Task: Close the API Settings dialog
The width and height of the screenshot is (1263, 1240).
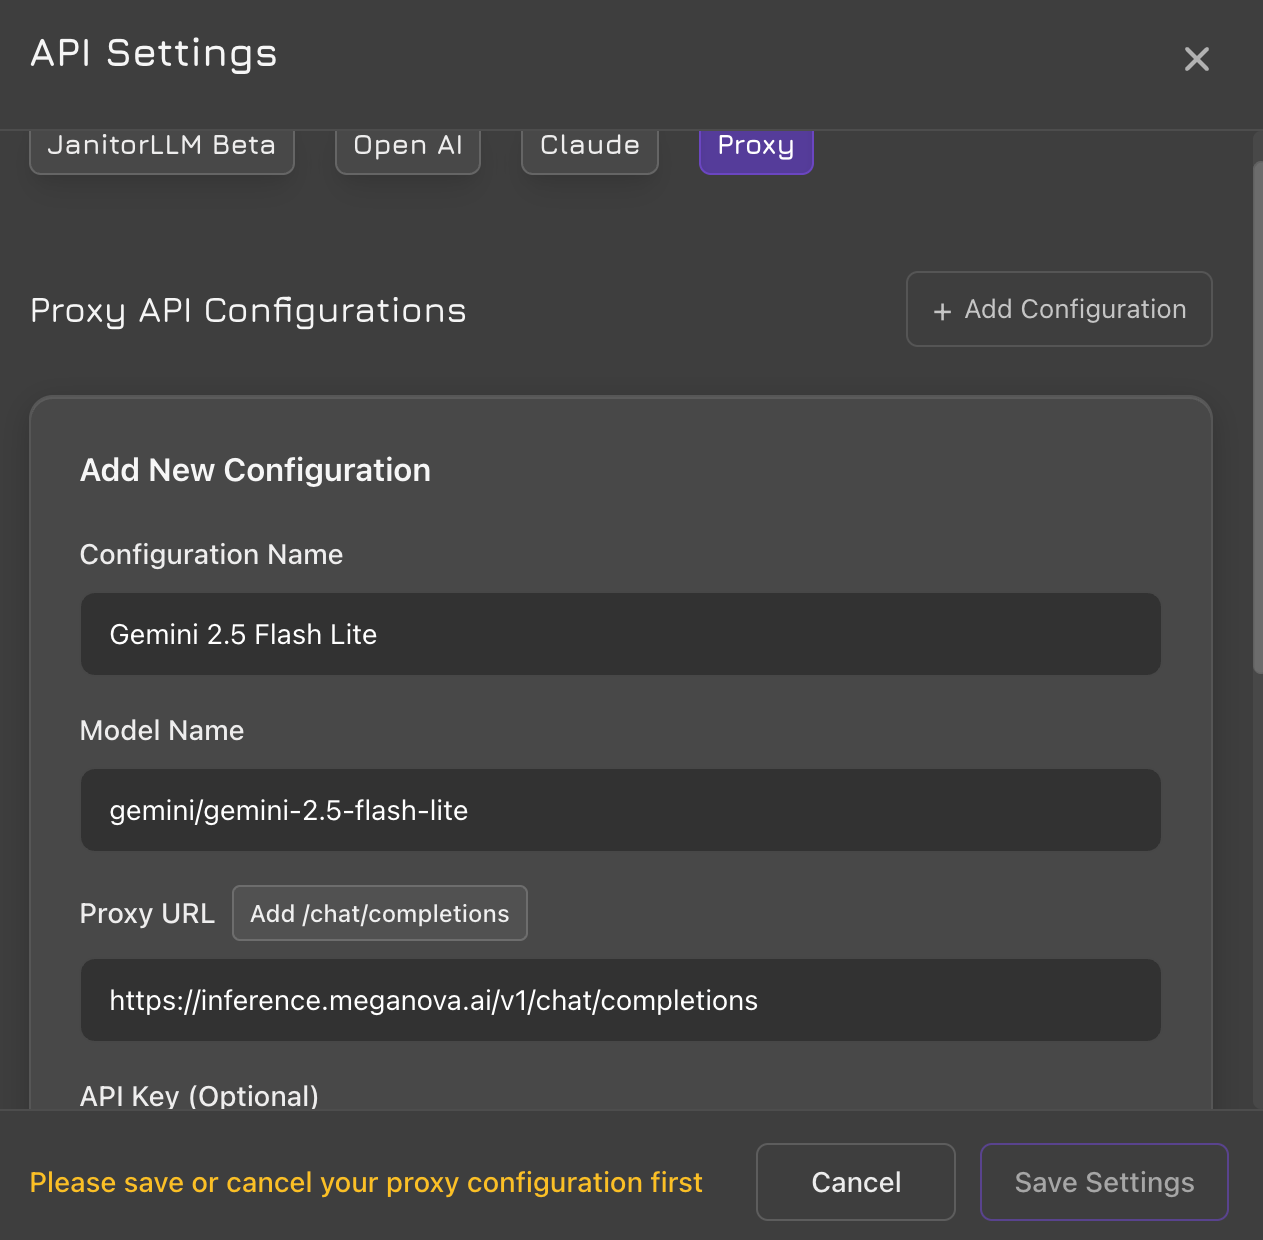Action: tap(1196, 59)
